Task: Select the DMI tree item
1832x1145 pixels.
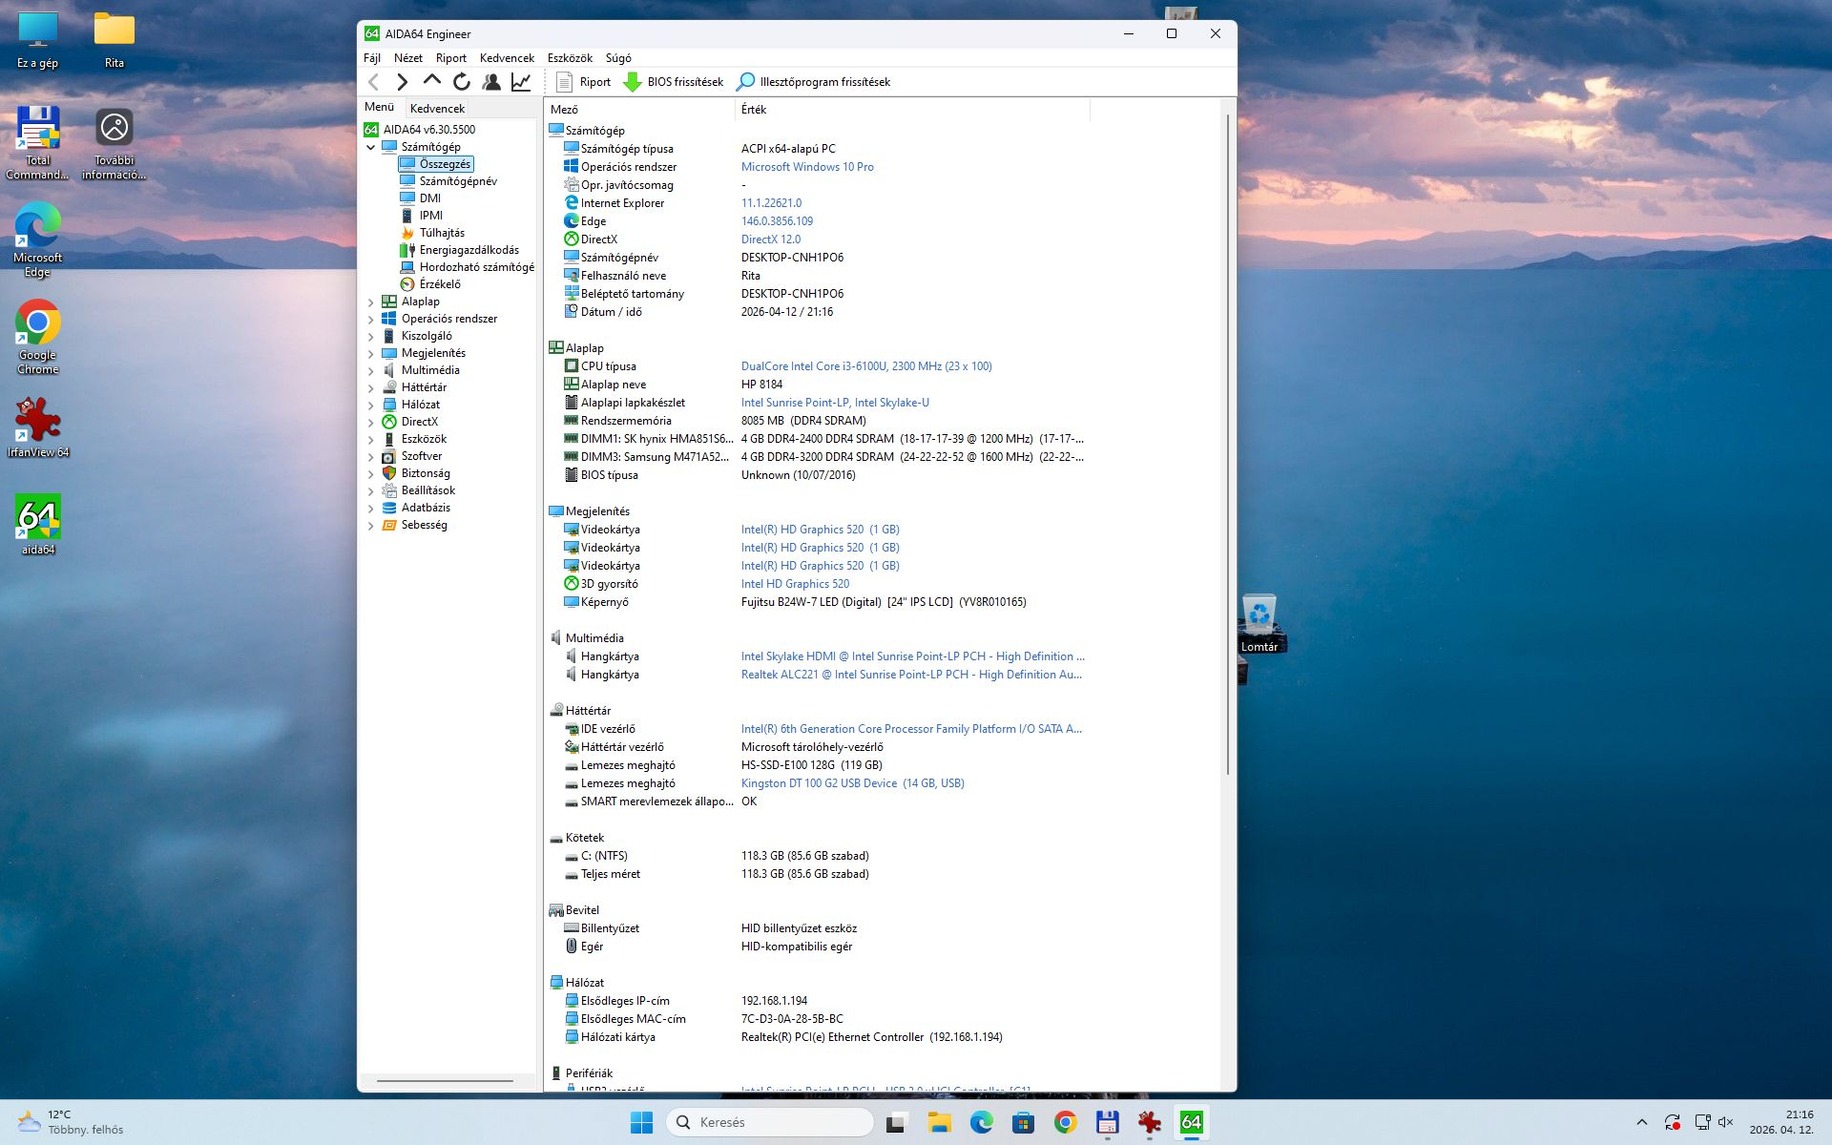Action: (x=430, y=198)
